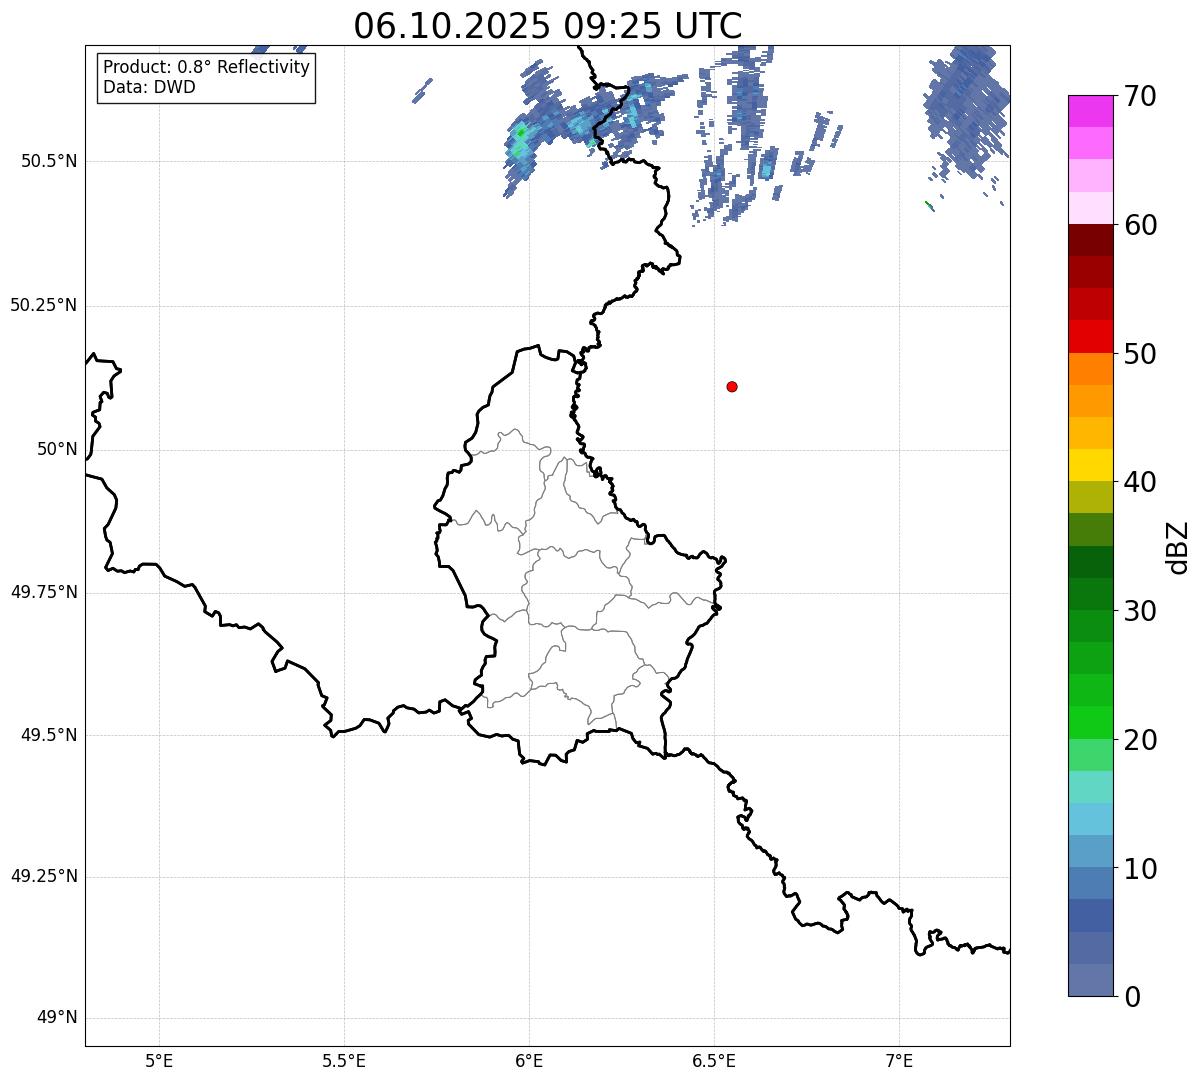Click the "dBZ" colorbar axis label
This screenshot has width=1202, height=1081.
tap(1178, 547)
